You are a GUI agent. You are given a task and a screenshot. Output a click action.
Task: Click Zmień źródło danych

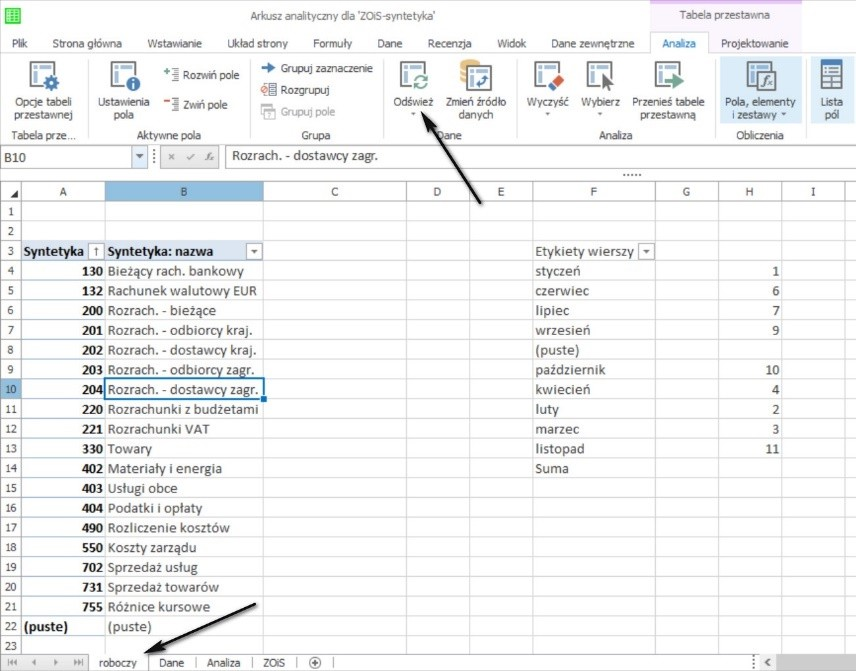(475, 91)
